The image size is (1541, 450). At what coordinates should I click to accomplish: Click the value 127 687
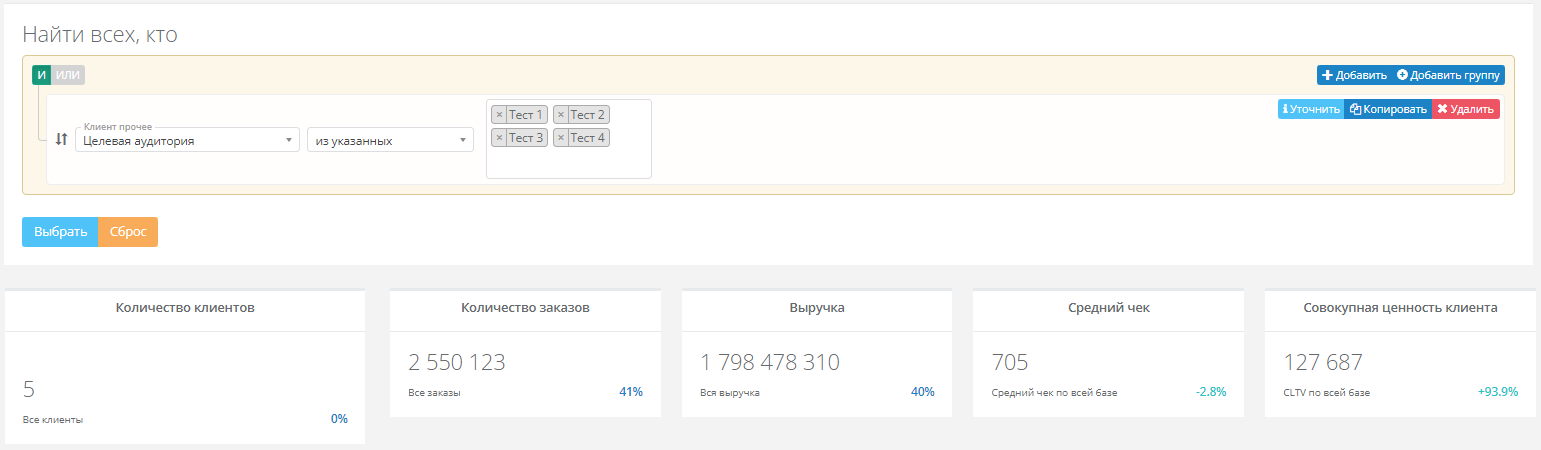tap(1323, 362)
